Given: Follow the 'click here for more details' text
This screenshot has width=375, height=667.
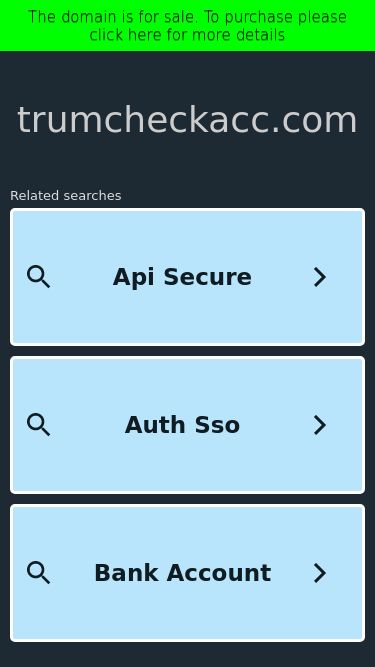Looking at the screenshot, I should pyautogui.click(x=187, y=35).
